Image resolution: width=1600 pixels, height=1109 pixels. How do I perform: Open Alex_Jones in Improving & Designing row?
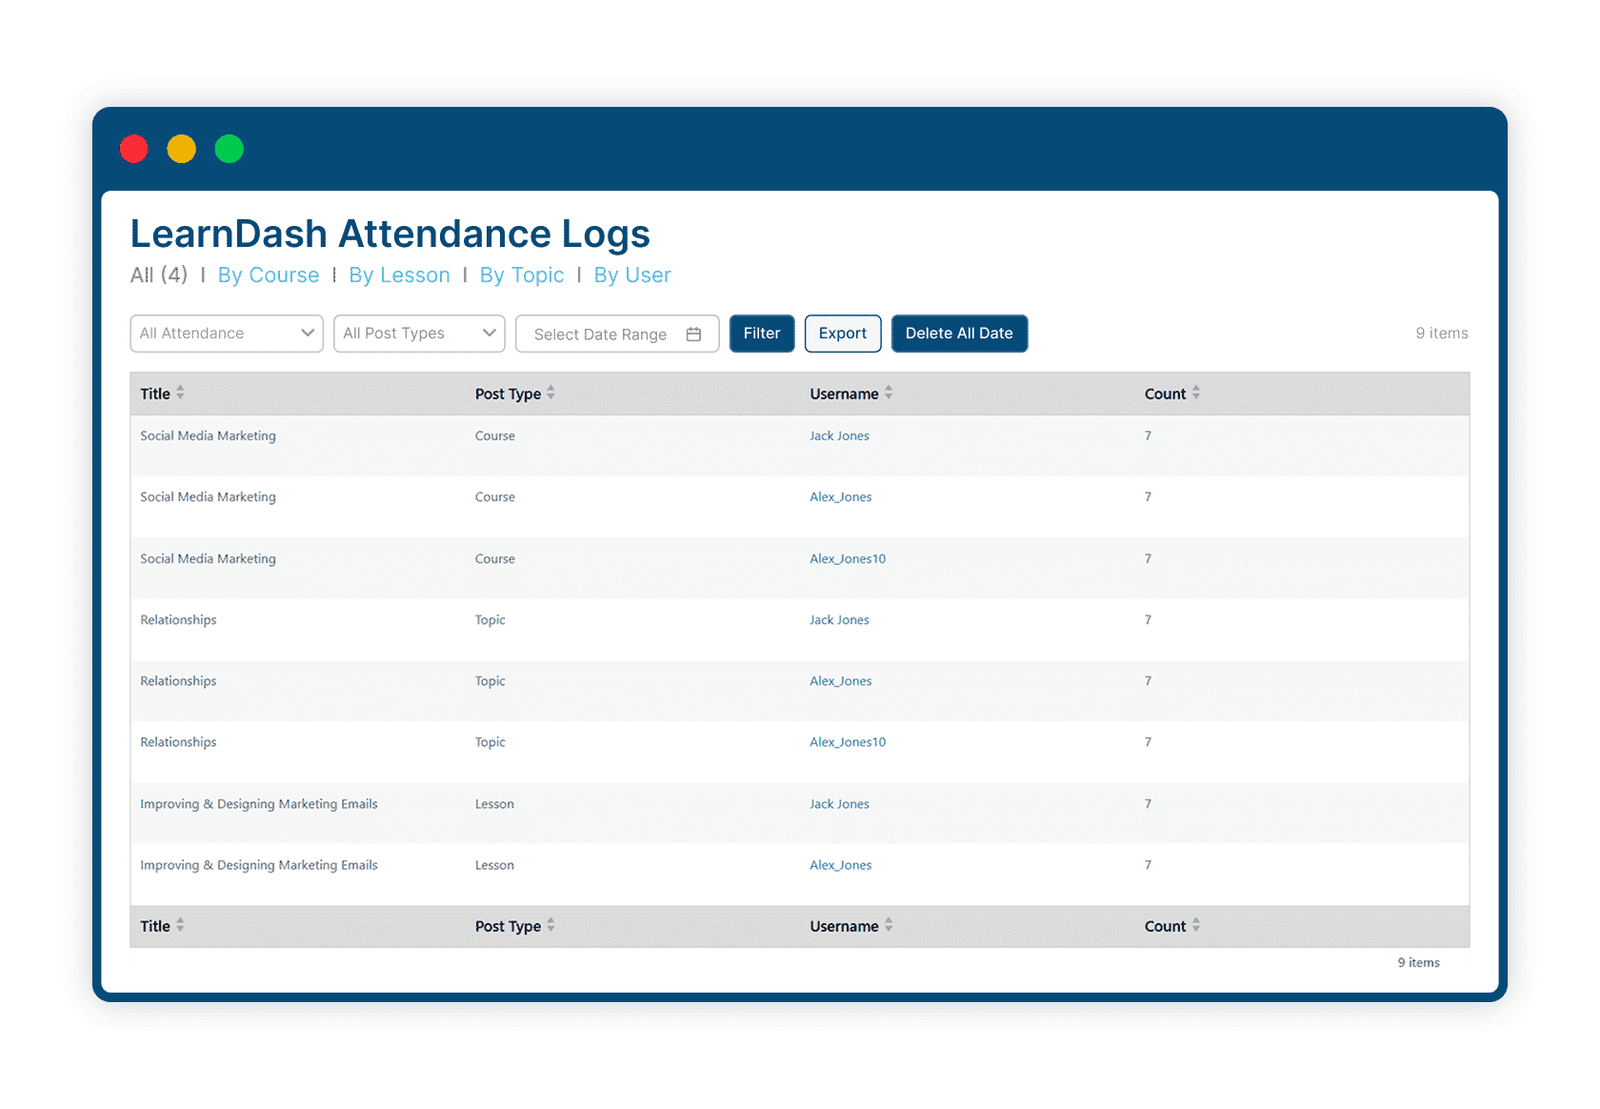[x=840, y=865]
